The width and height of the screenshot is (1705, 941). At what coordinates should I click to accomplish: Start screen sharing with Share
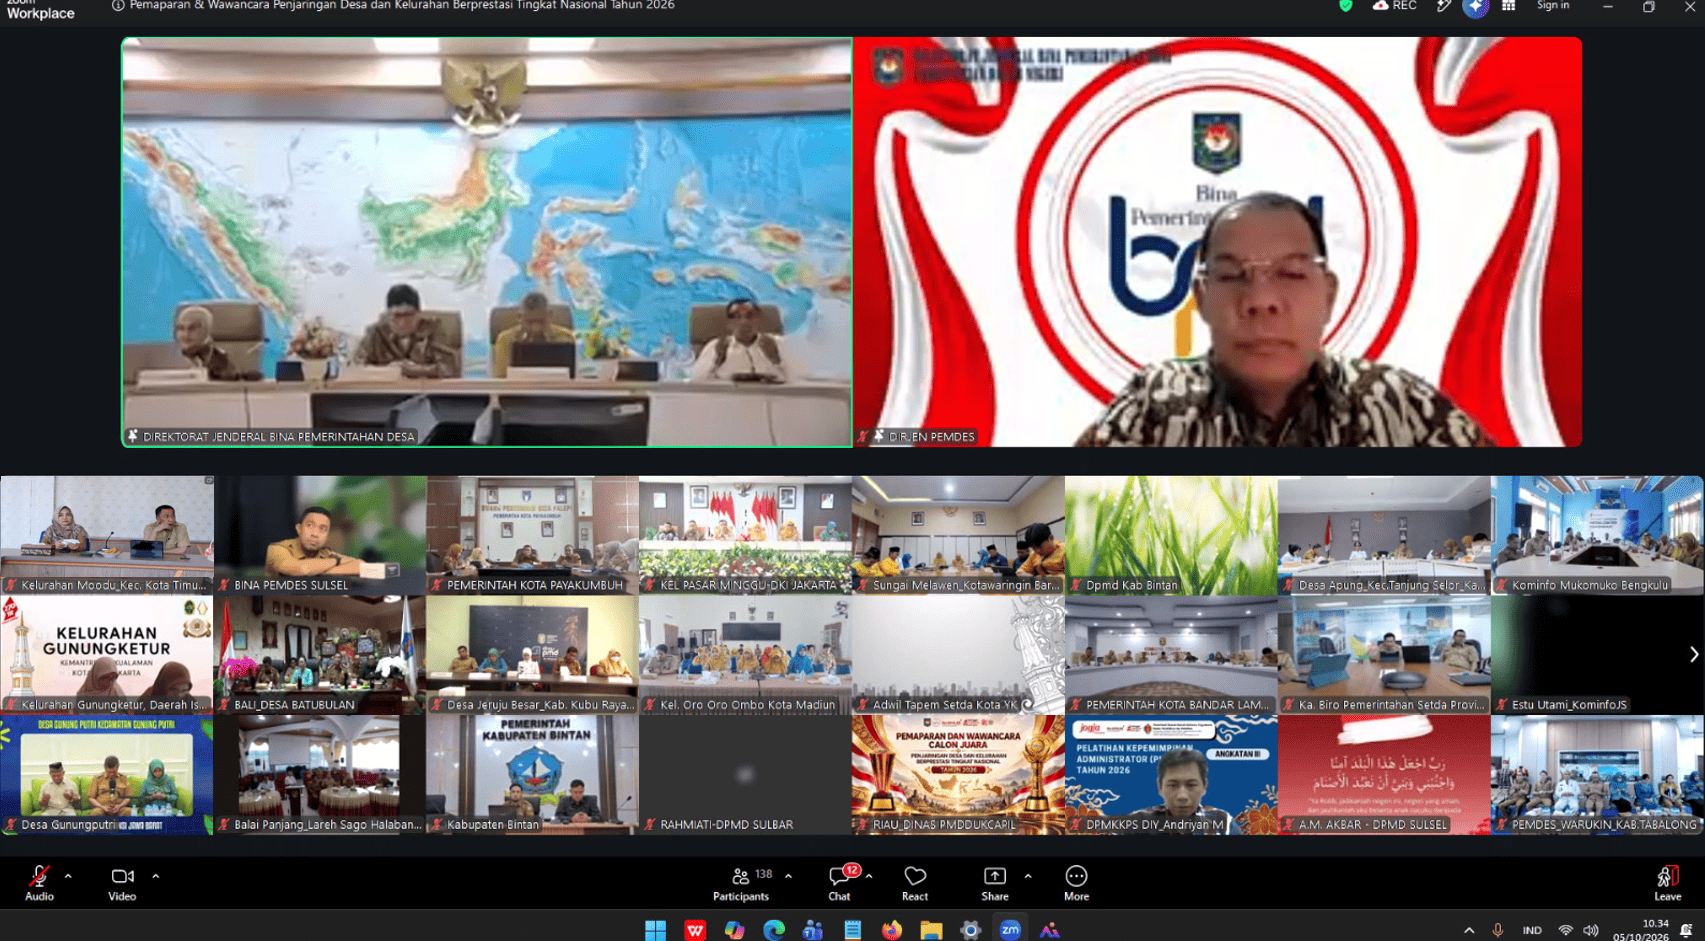(x=995, y=883)
